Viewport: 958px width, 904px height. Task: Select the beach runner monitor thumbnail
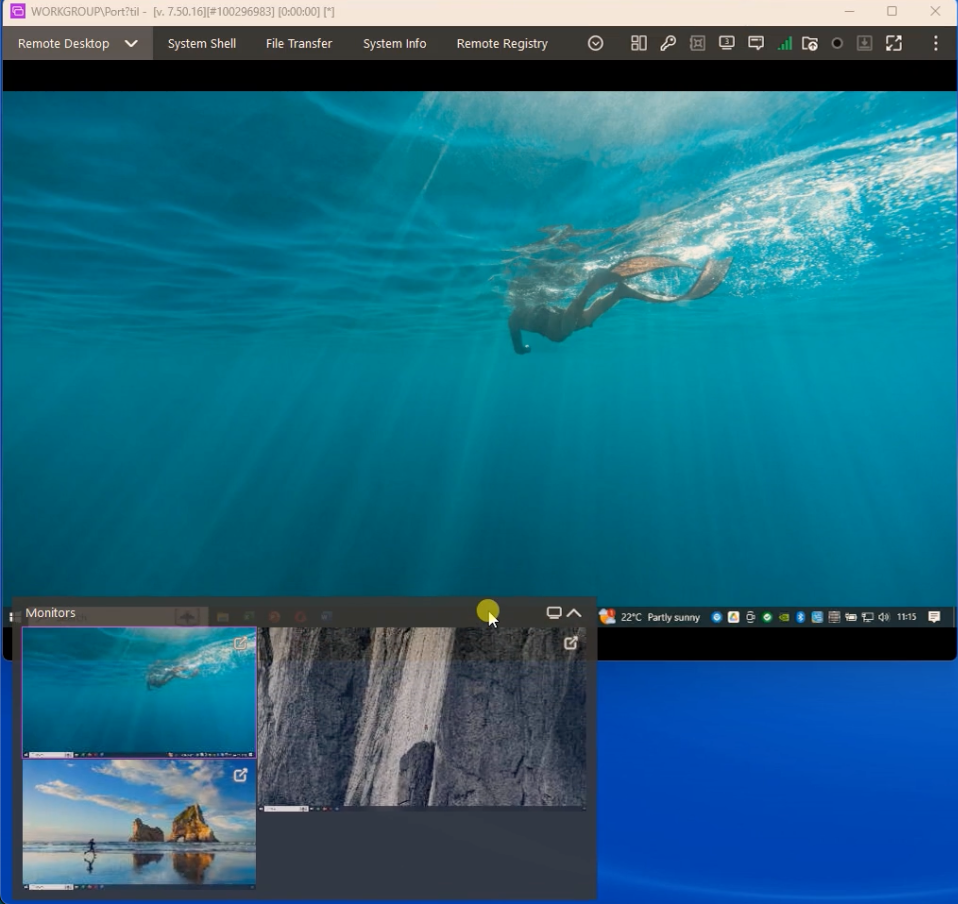[x=139, y=823]
